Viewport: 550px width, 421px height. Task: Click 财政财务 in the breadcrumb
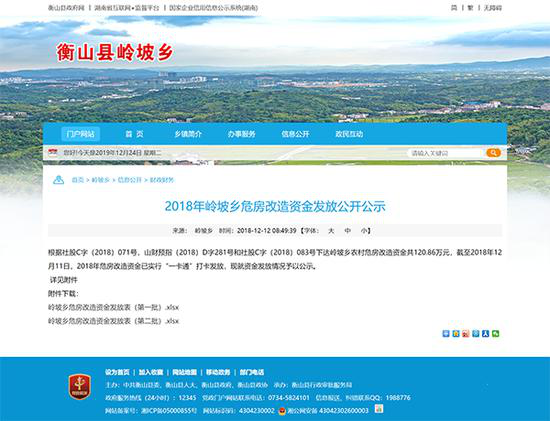[x=162, y=180]
